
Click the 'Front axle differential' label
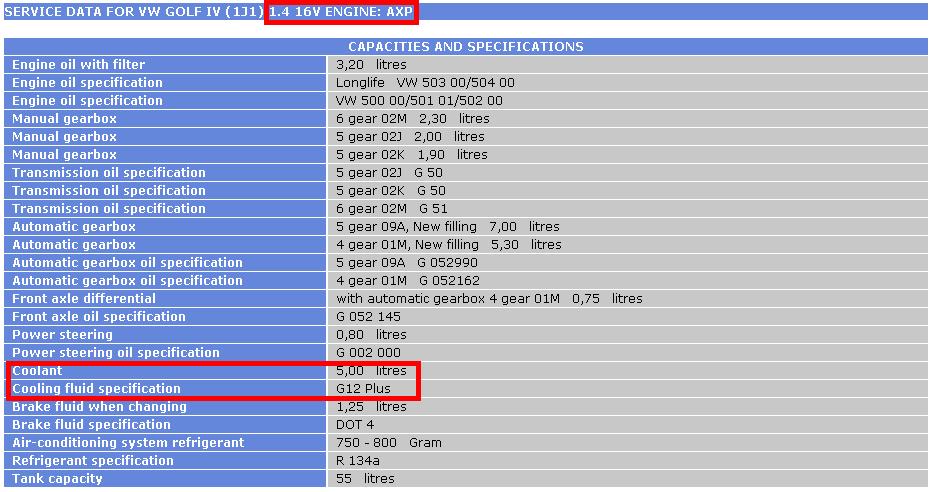click(84, 298)
